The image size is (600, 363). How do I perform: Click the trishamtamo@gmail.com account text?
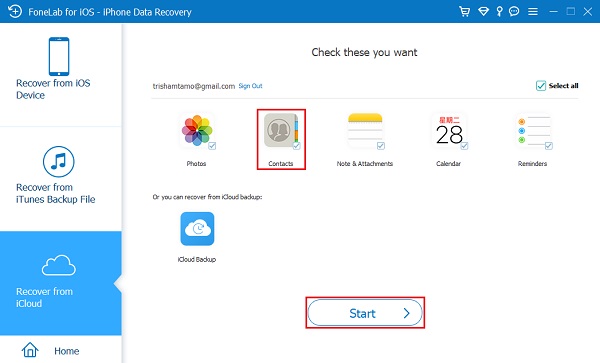click(x=194, y=86)
